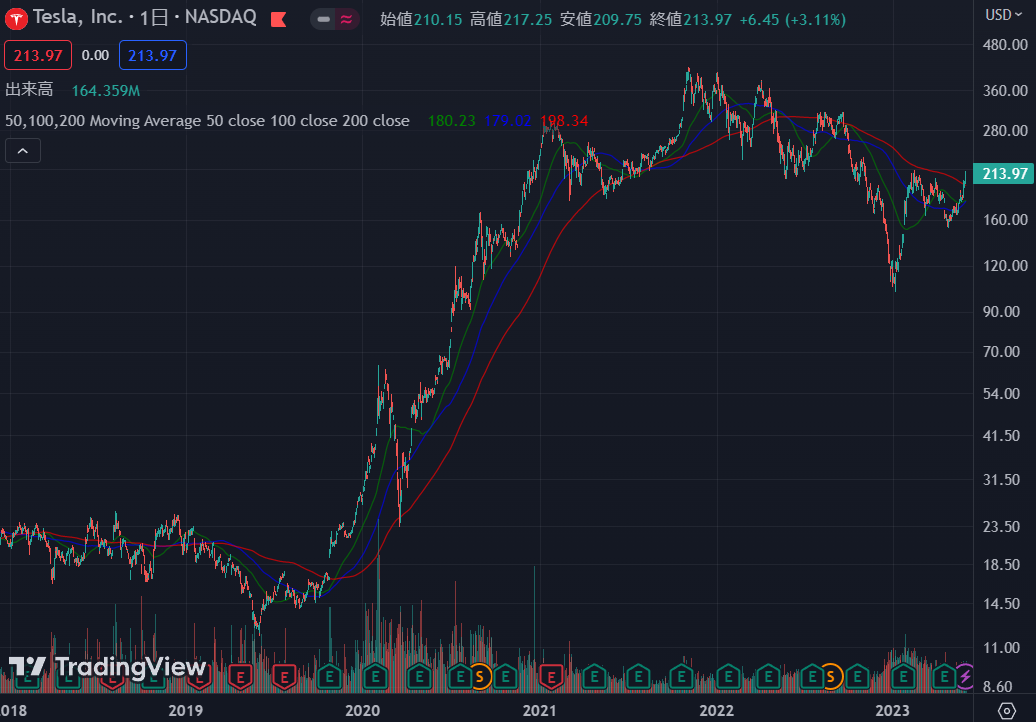Click the green 180.23 moving average value
This screenshot has width=1036, height=722.
tap(451, 121)
